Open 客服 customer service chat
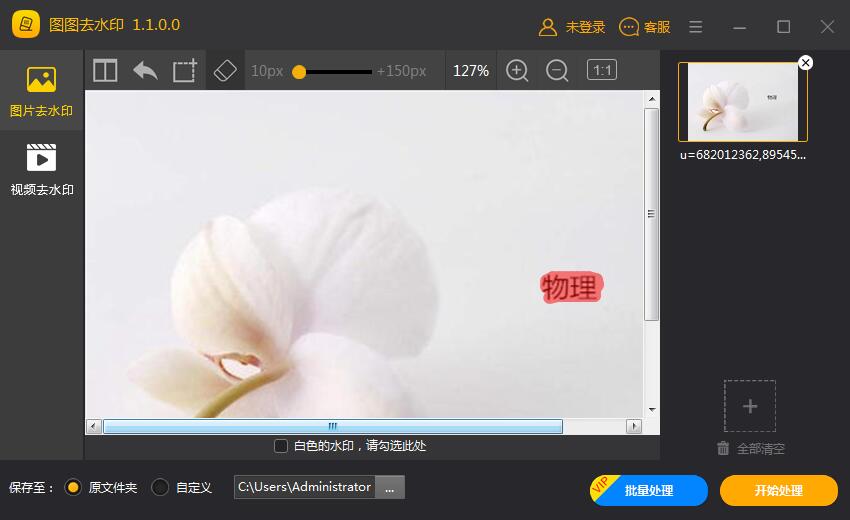850x520 pixels. [645, 27]
